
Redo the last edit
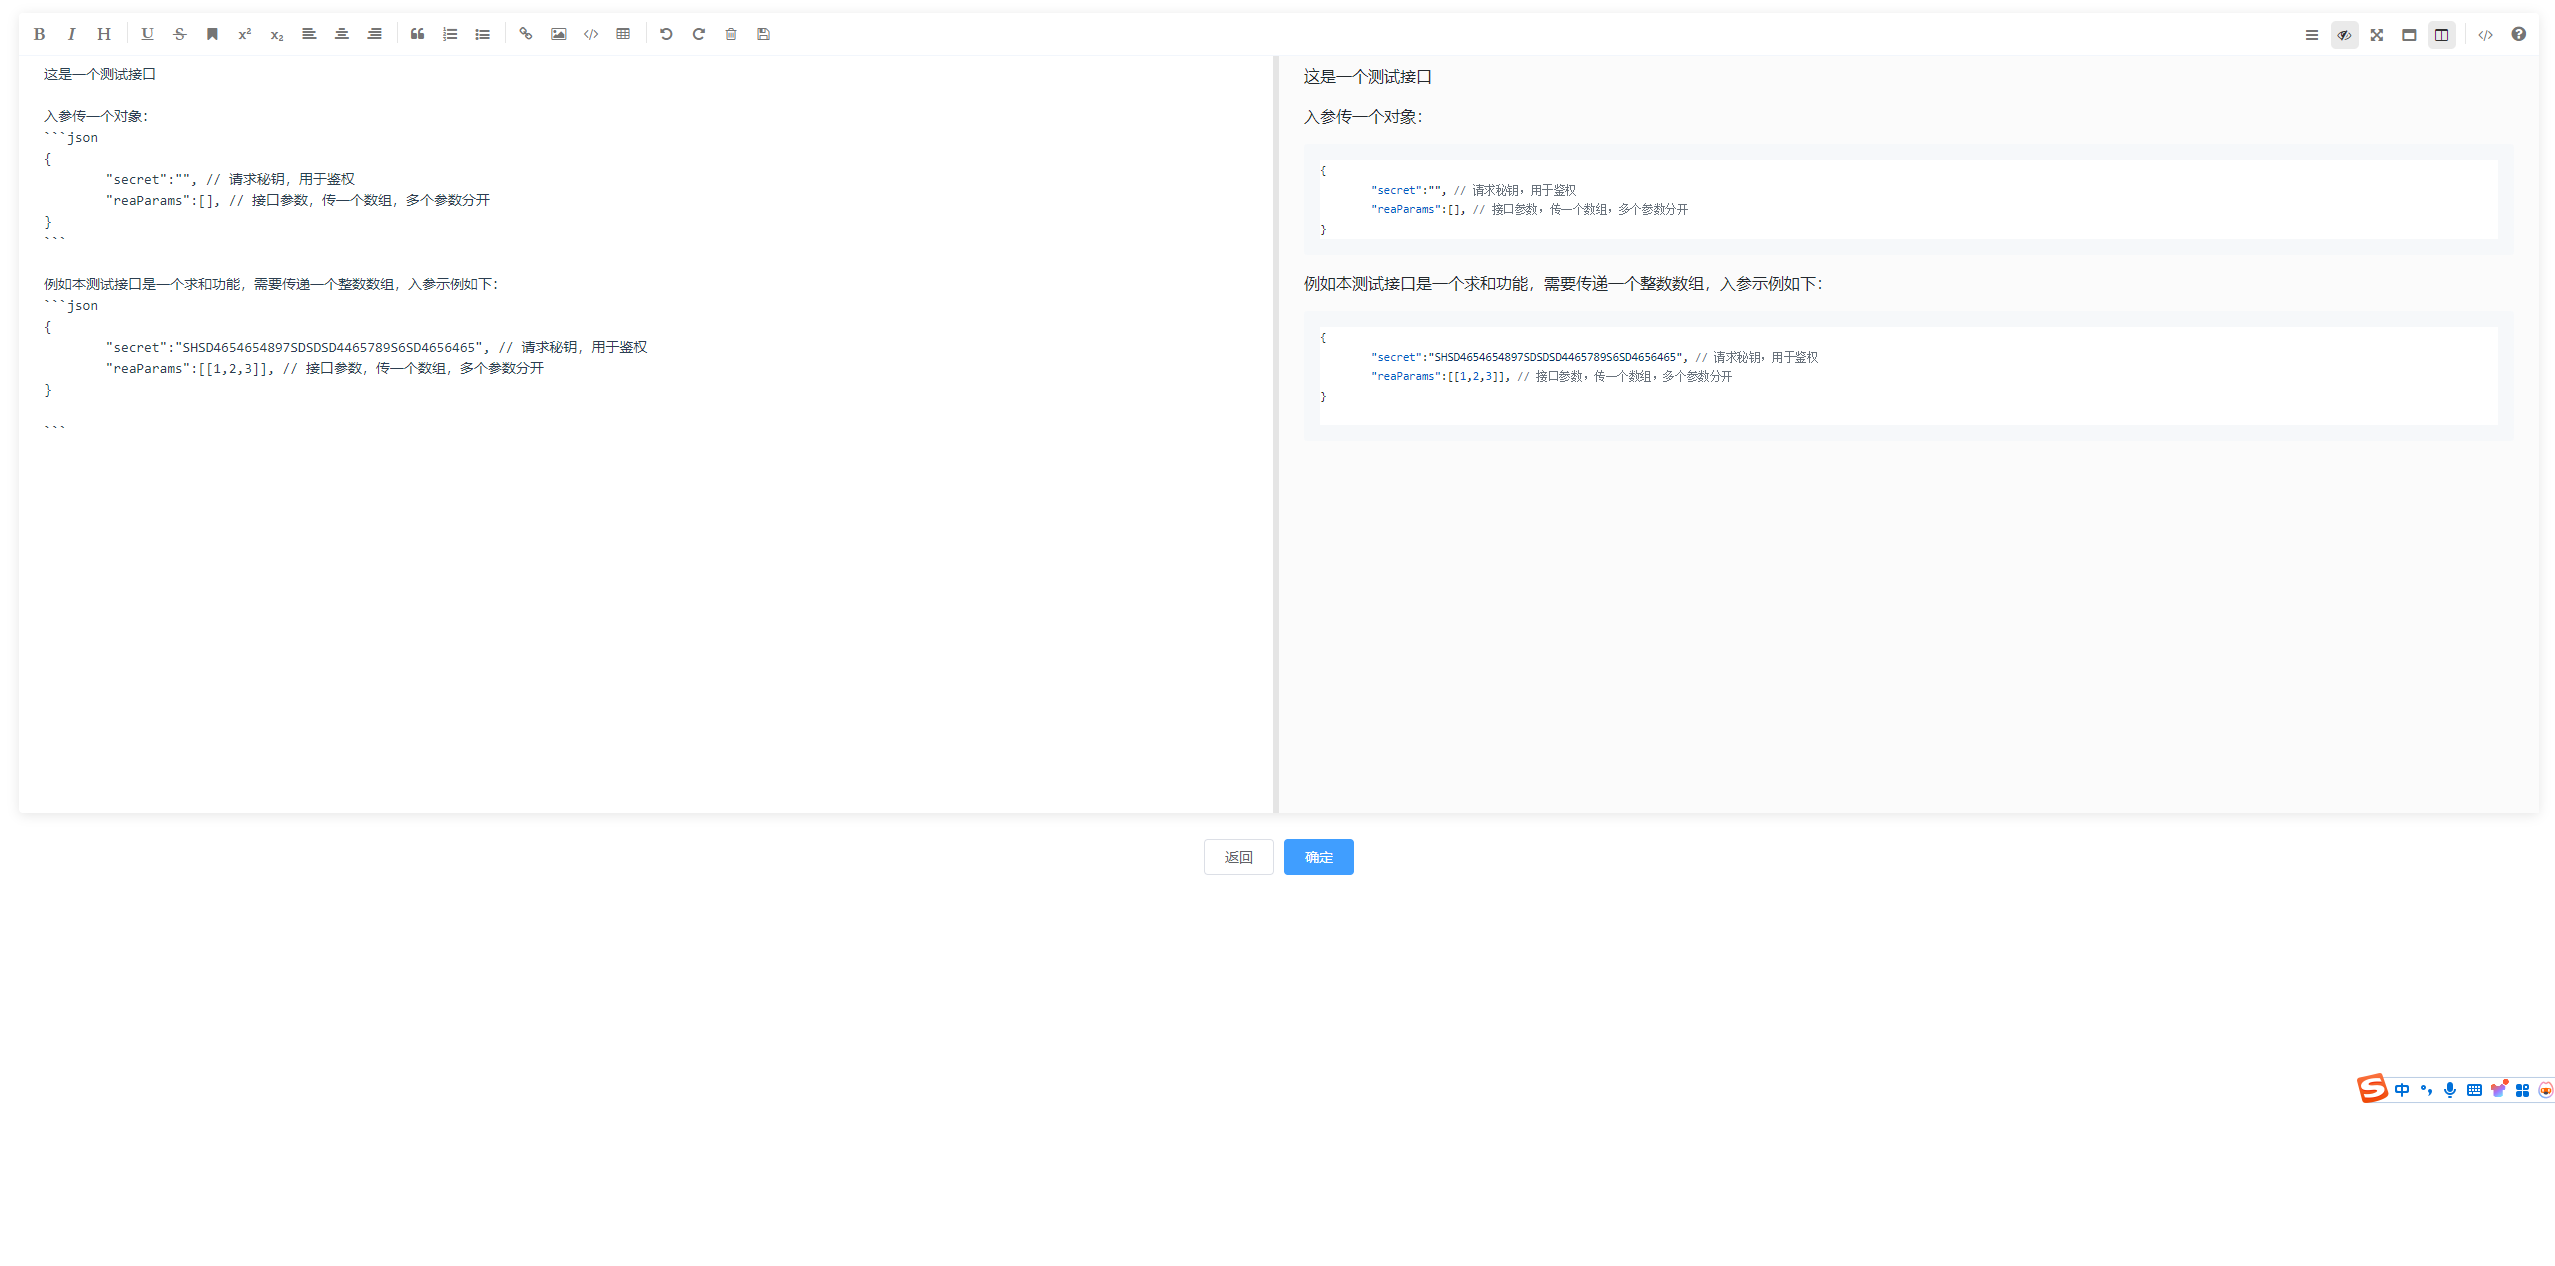pos(699,34)
